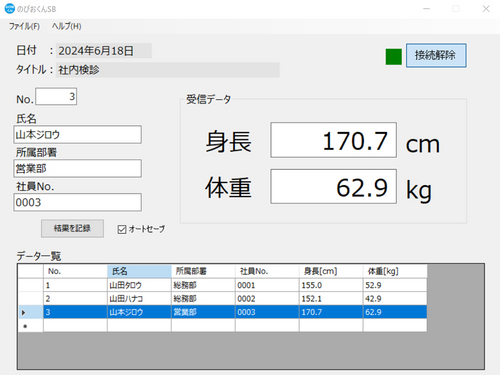500x375 pixels.
Task: Click the 総務部 cell in row 1
Action: 203,285
